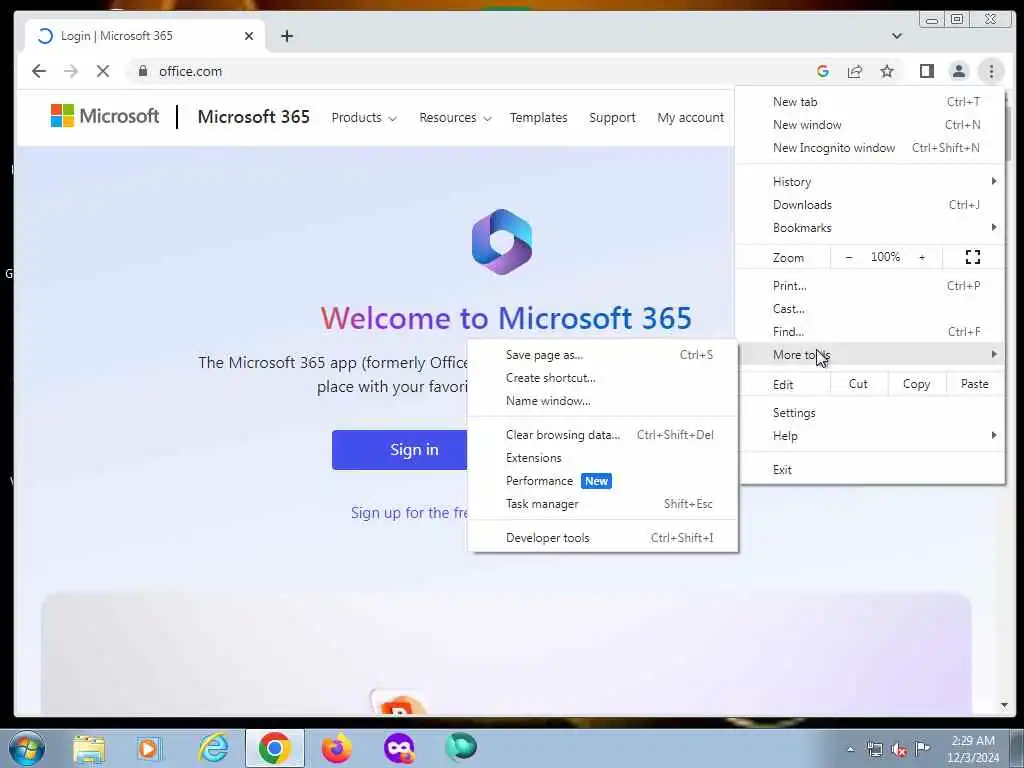This screenshot has width=1024, height=768.
Task: Click the browser back arrow
Action: pyautogui.click(x=39, y=71)
